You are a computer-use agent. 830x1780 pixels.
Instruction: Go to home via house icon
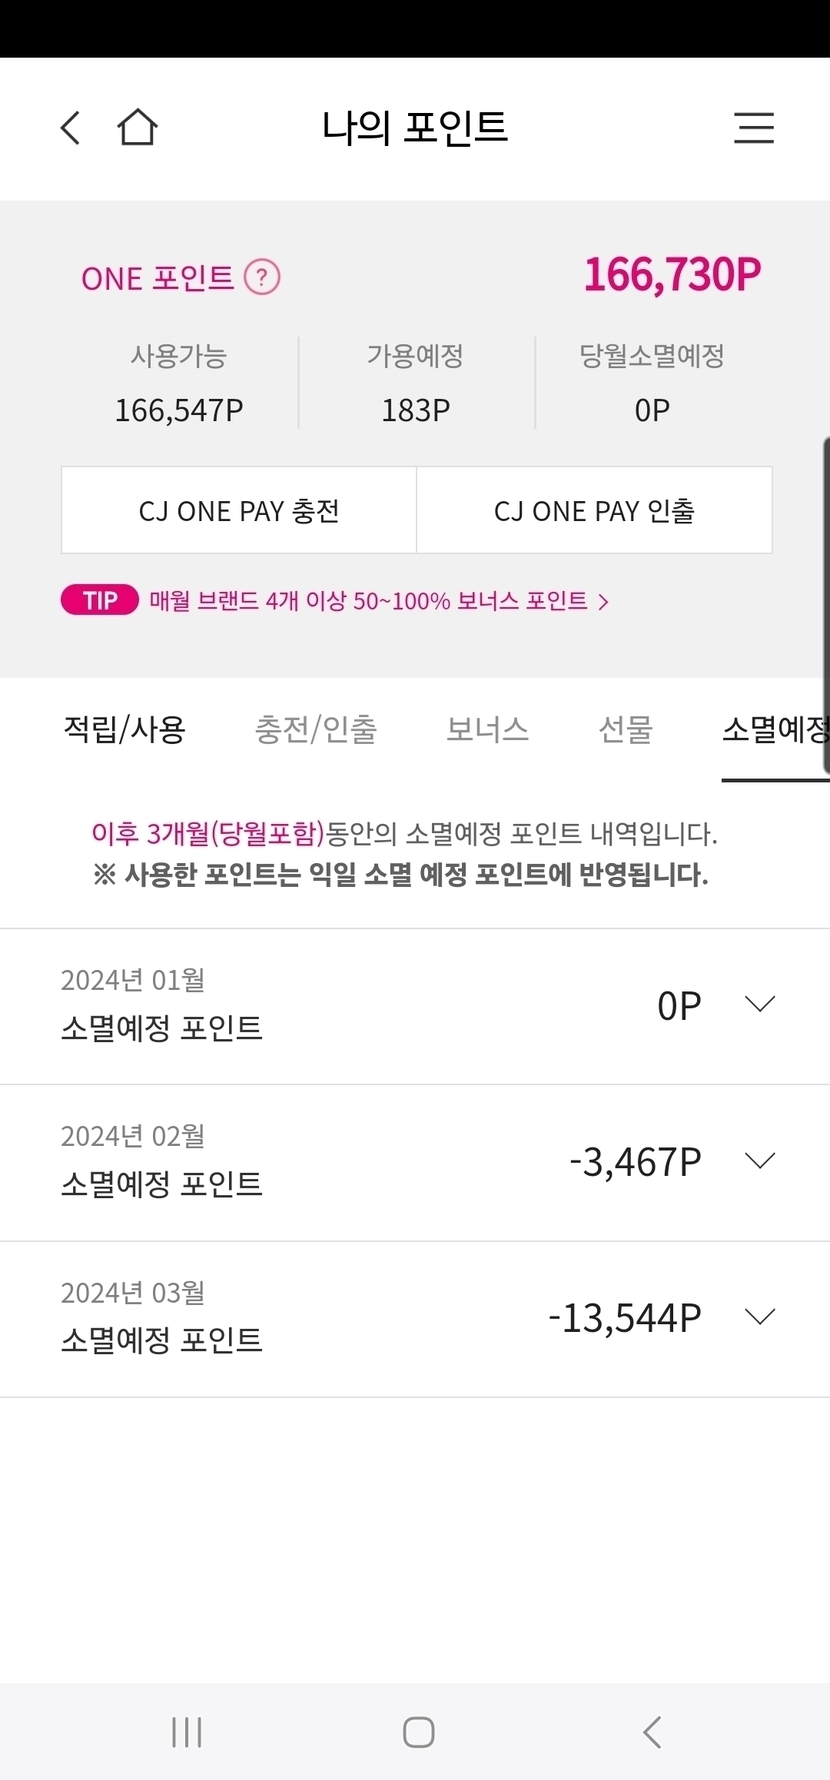137,128
